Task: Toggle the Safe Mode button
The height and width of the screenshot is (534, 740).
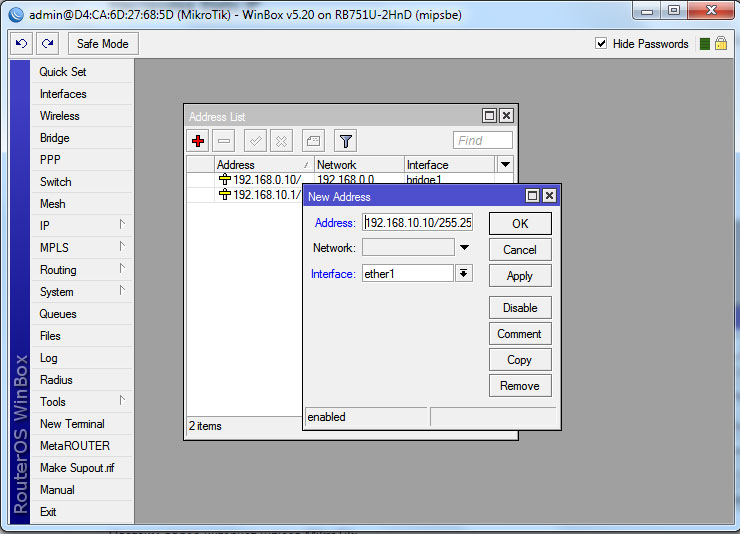Action: pyautogui.click(x=103, y=44)
